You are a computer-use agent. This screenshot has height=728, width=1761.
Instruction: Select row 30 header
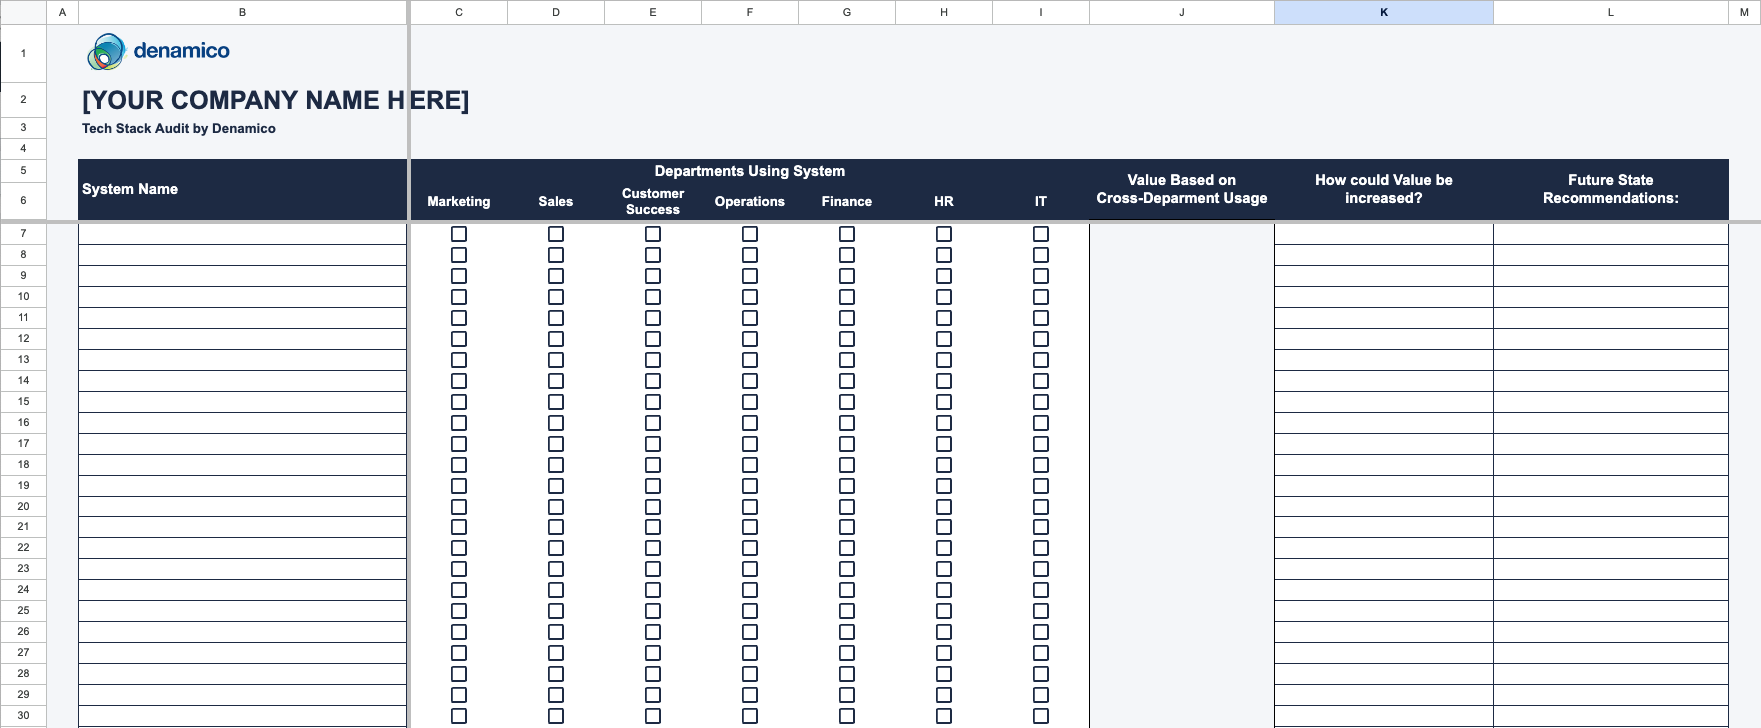coord(23,716)
